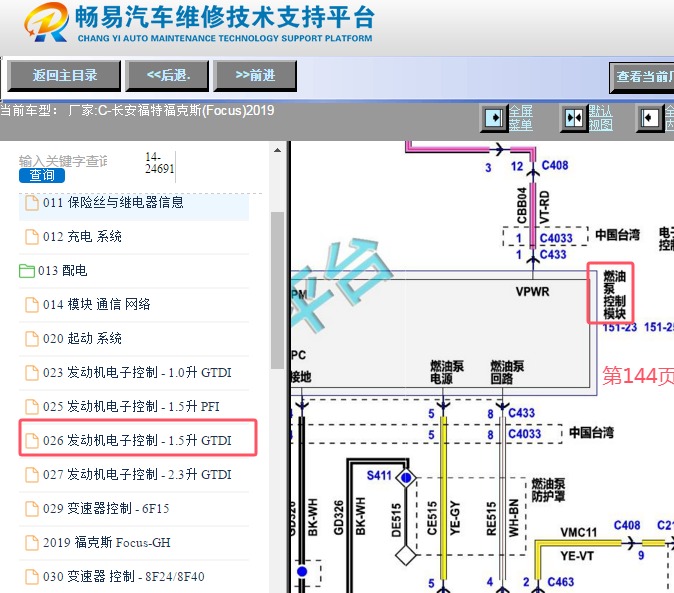Click the 返回主目录 button
Screen dimensions: 674x593
coord(64,76)
